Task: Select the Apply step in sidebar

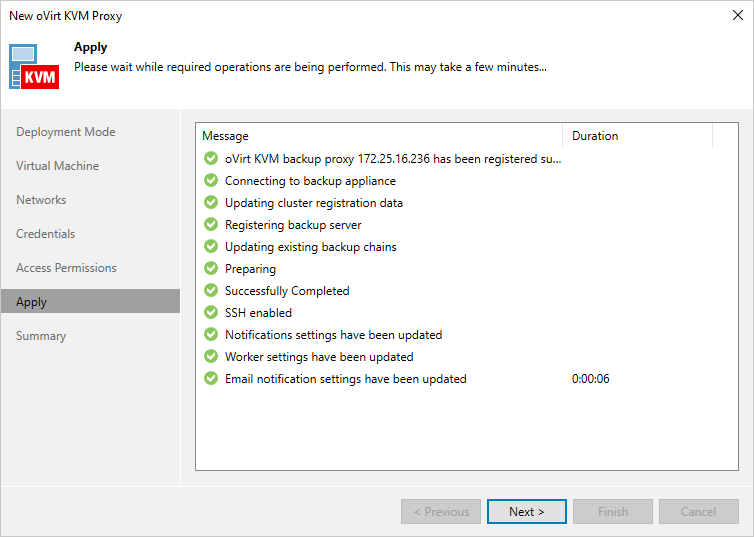Action: (90, 301)
